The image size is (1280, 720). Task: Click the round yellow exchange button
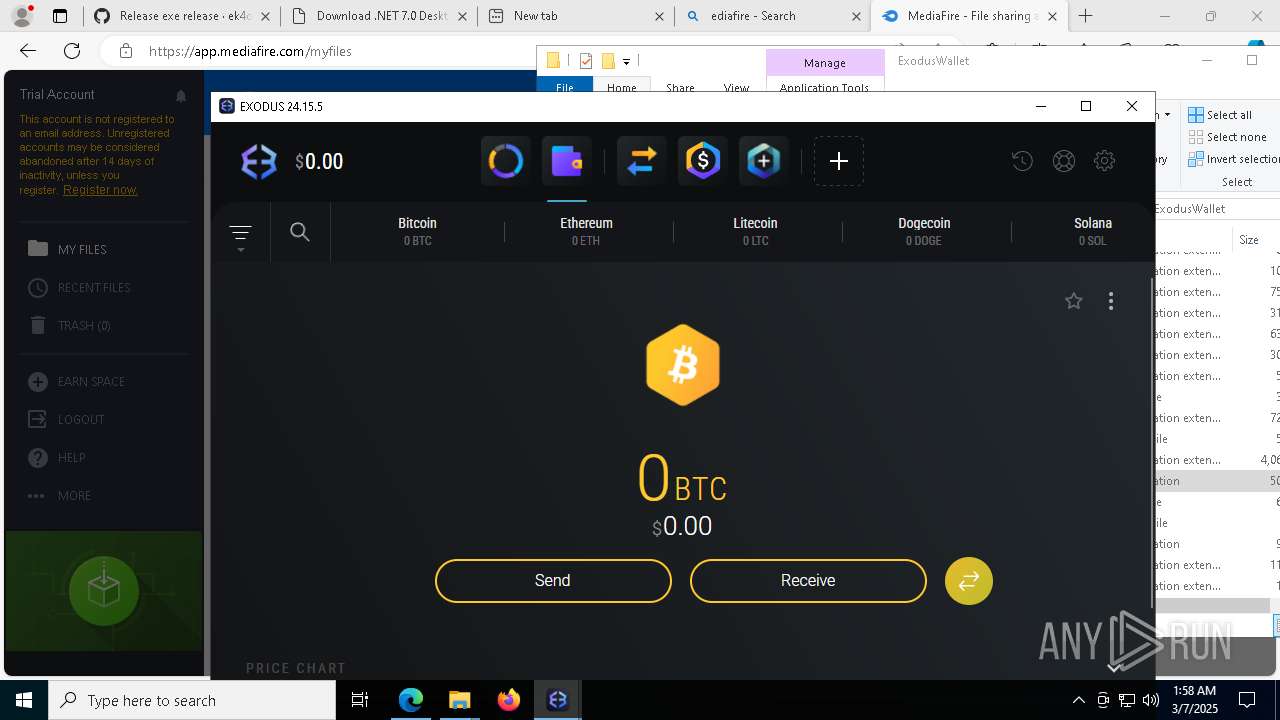click(969, 581)
